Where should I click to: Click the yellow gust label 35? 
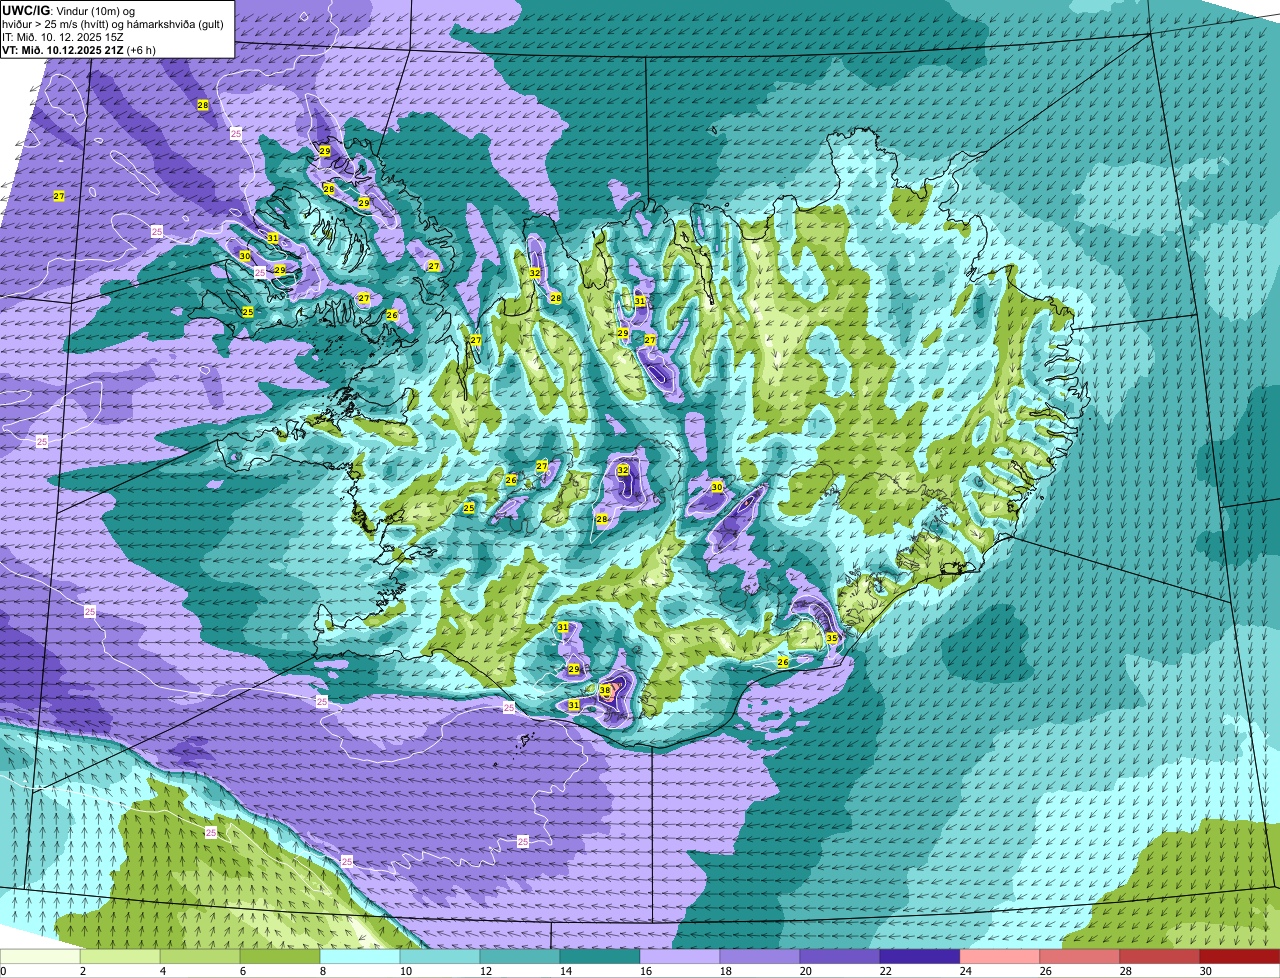coord(832,638)
